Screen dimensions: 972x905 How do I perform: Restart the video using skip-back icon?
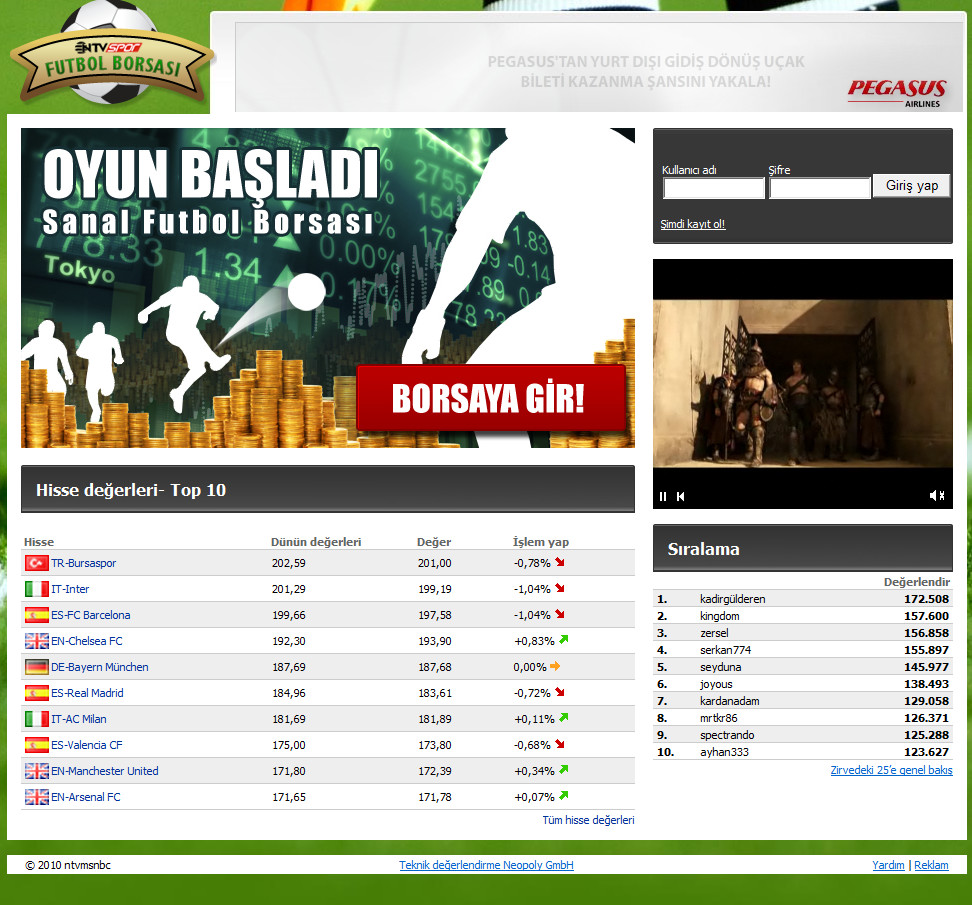[x=681, y=497]
